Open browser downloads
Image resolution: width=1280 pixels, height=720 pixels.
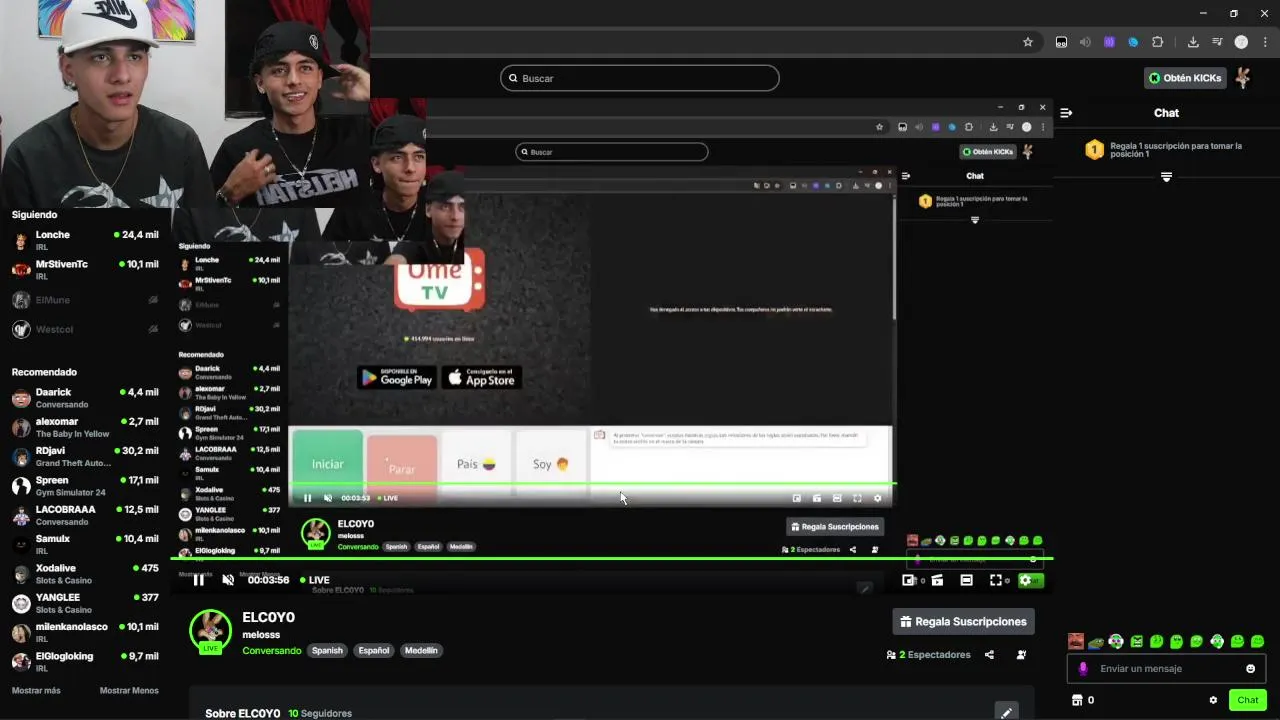(x=1193, y=42)
